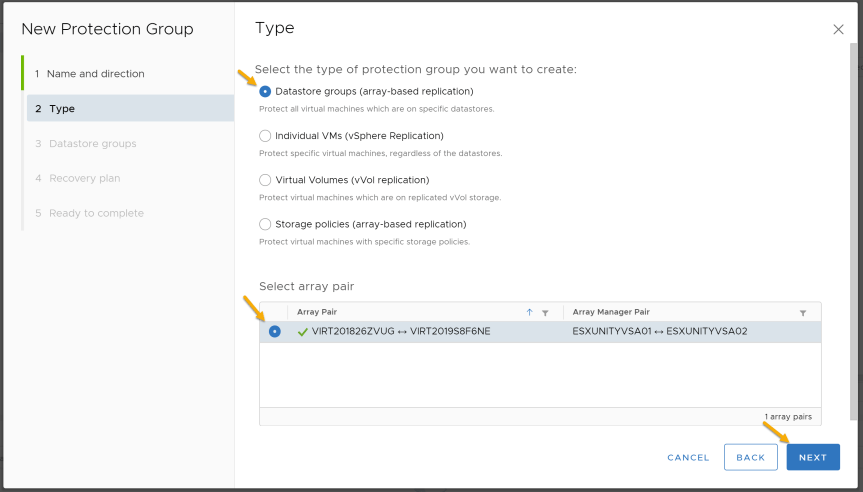Open the Array Pair column filter icon
The height and width of the screenshot is (492, 863).
545,313
